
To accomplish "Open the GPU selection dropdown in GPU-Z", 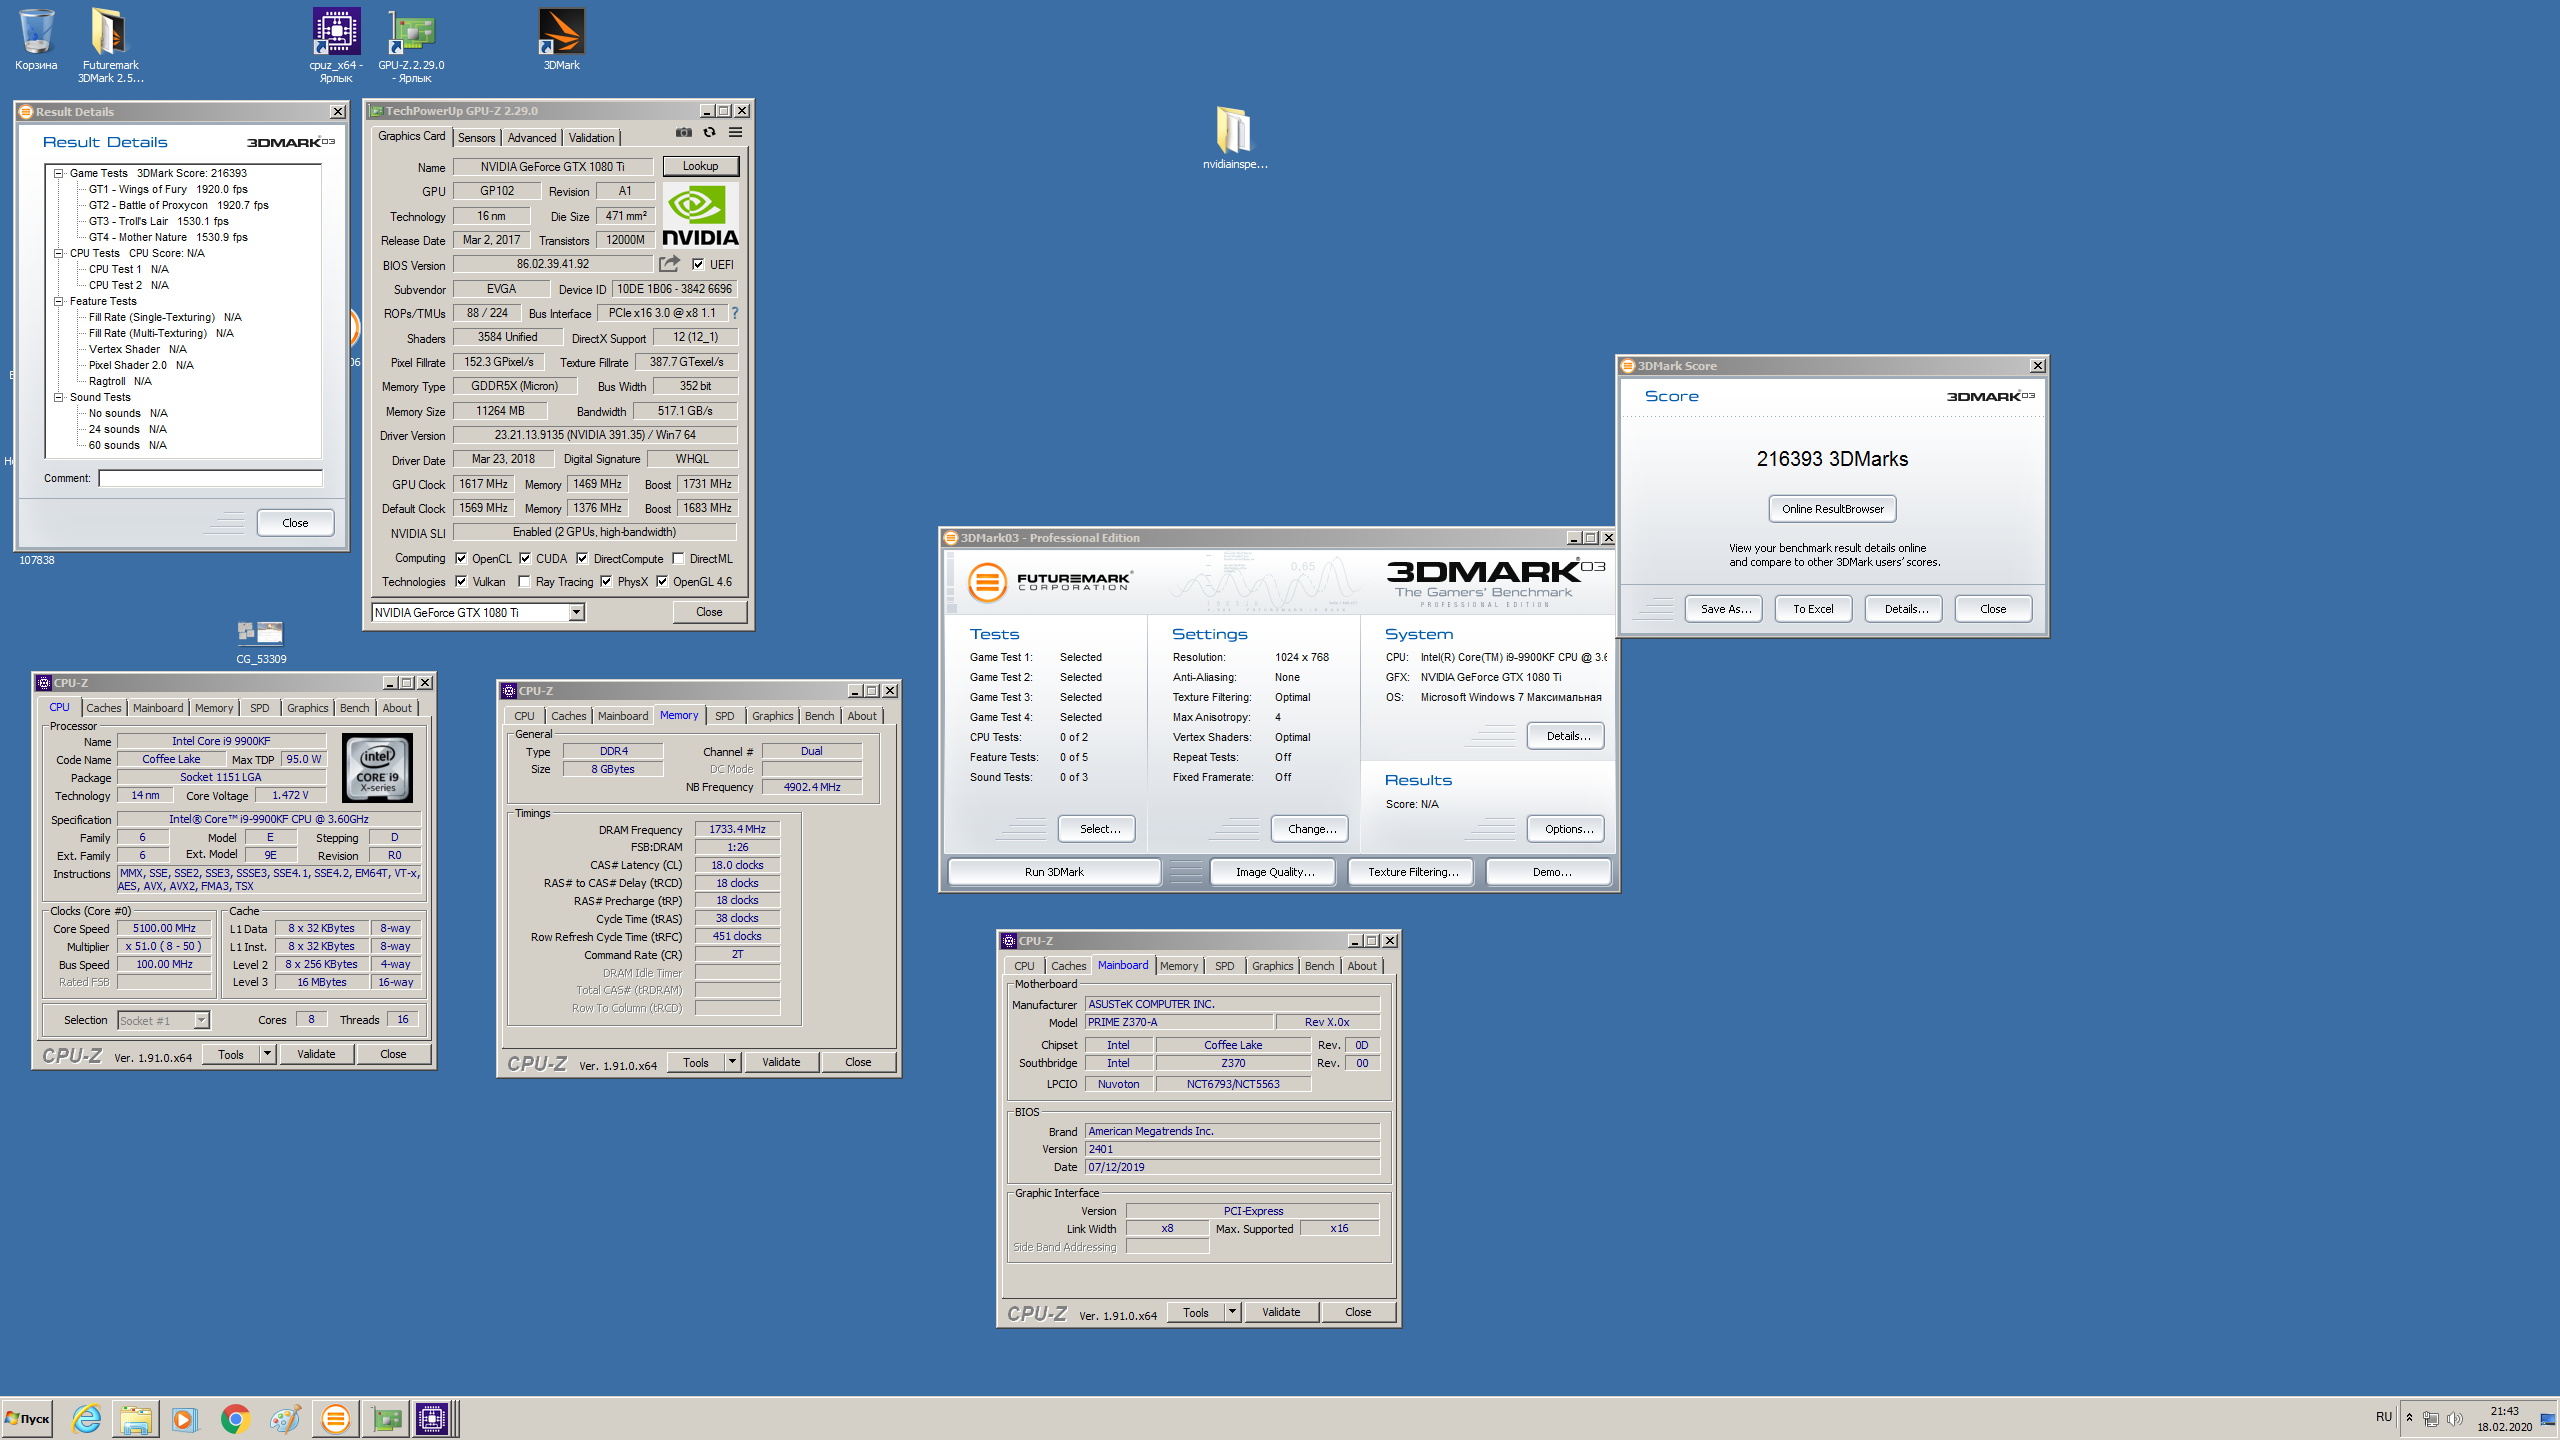I will click(x=577, y=613).
